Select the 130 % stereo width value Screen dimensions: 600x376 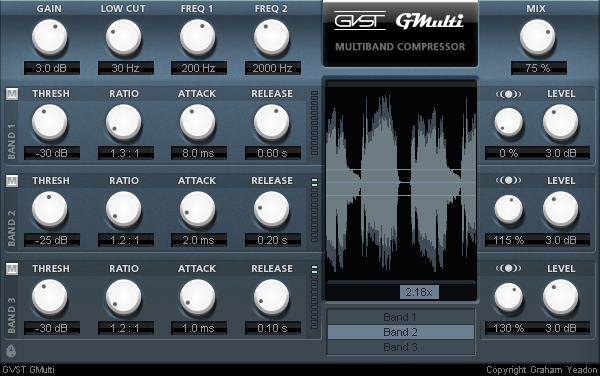[x=509, y=328]
